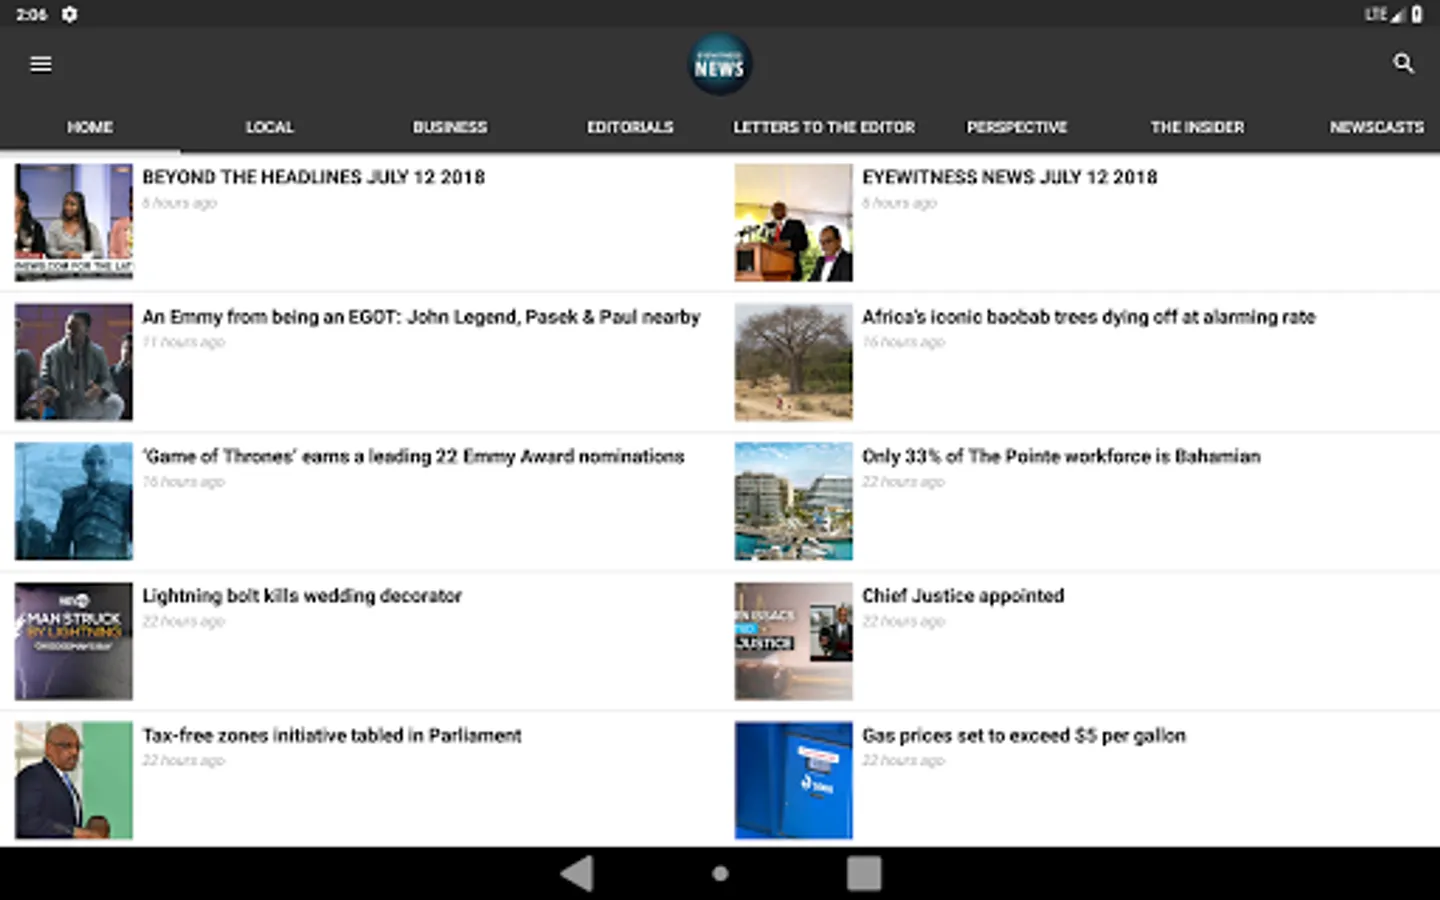Tap the search magnifier icon
The width and height of the screenshot is (1440, 900).
click(x=1403, y=63)
